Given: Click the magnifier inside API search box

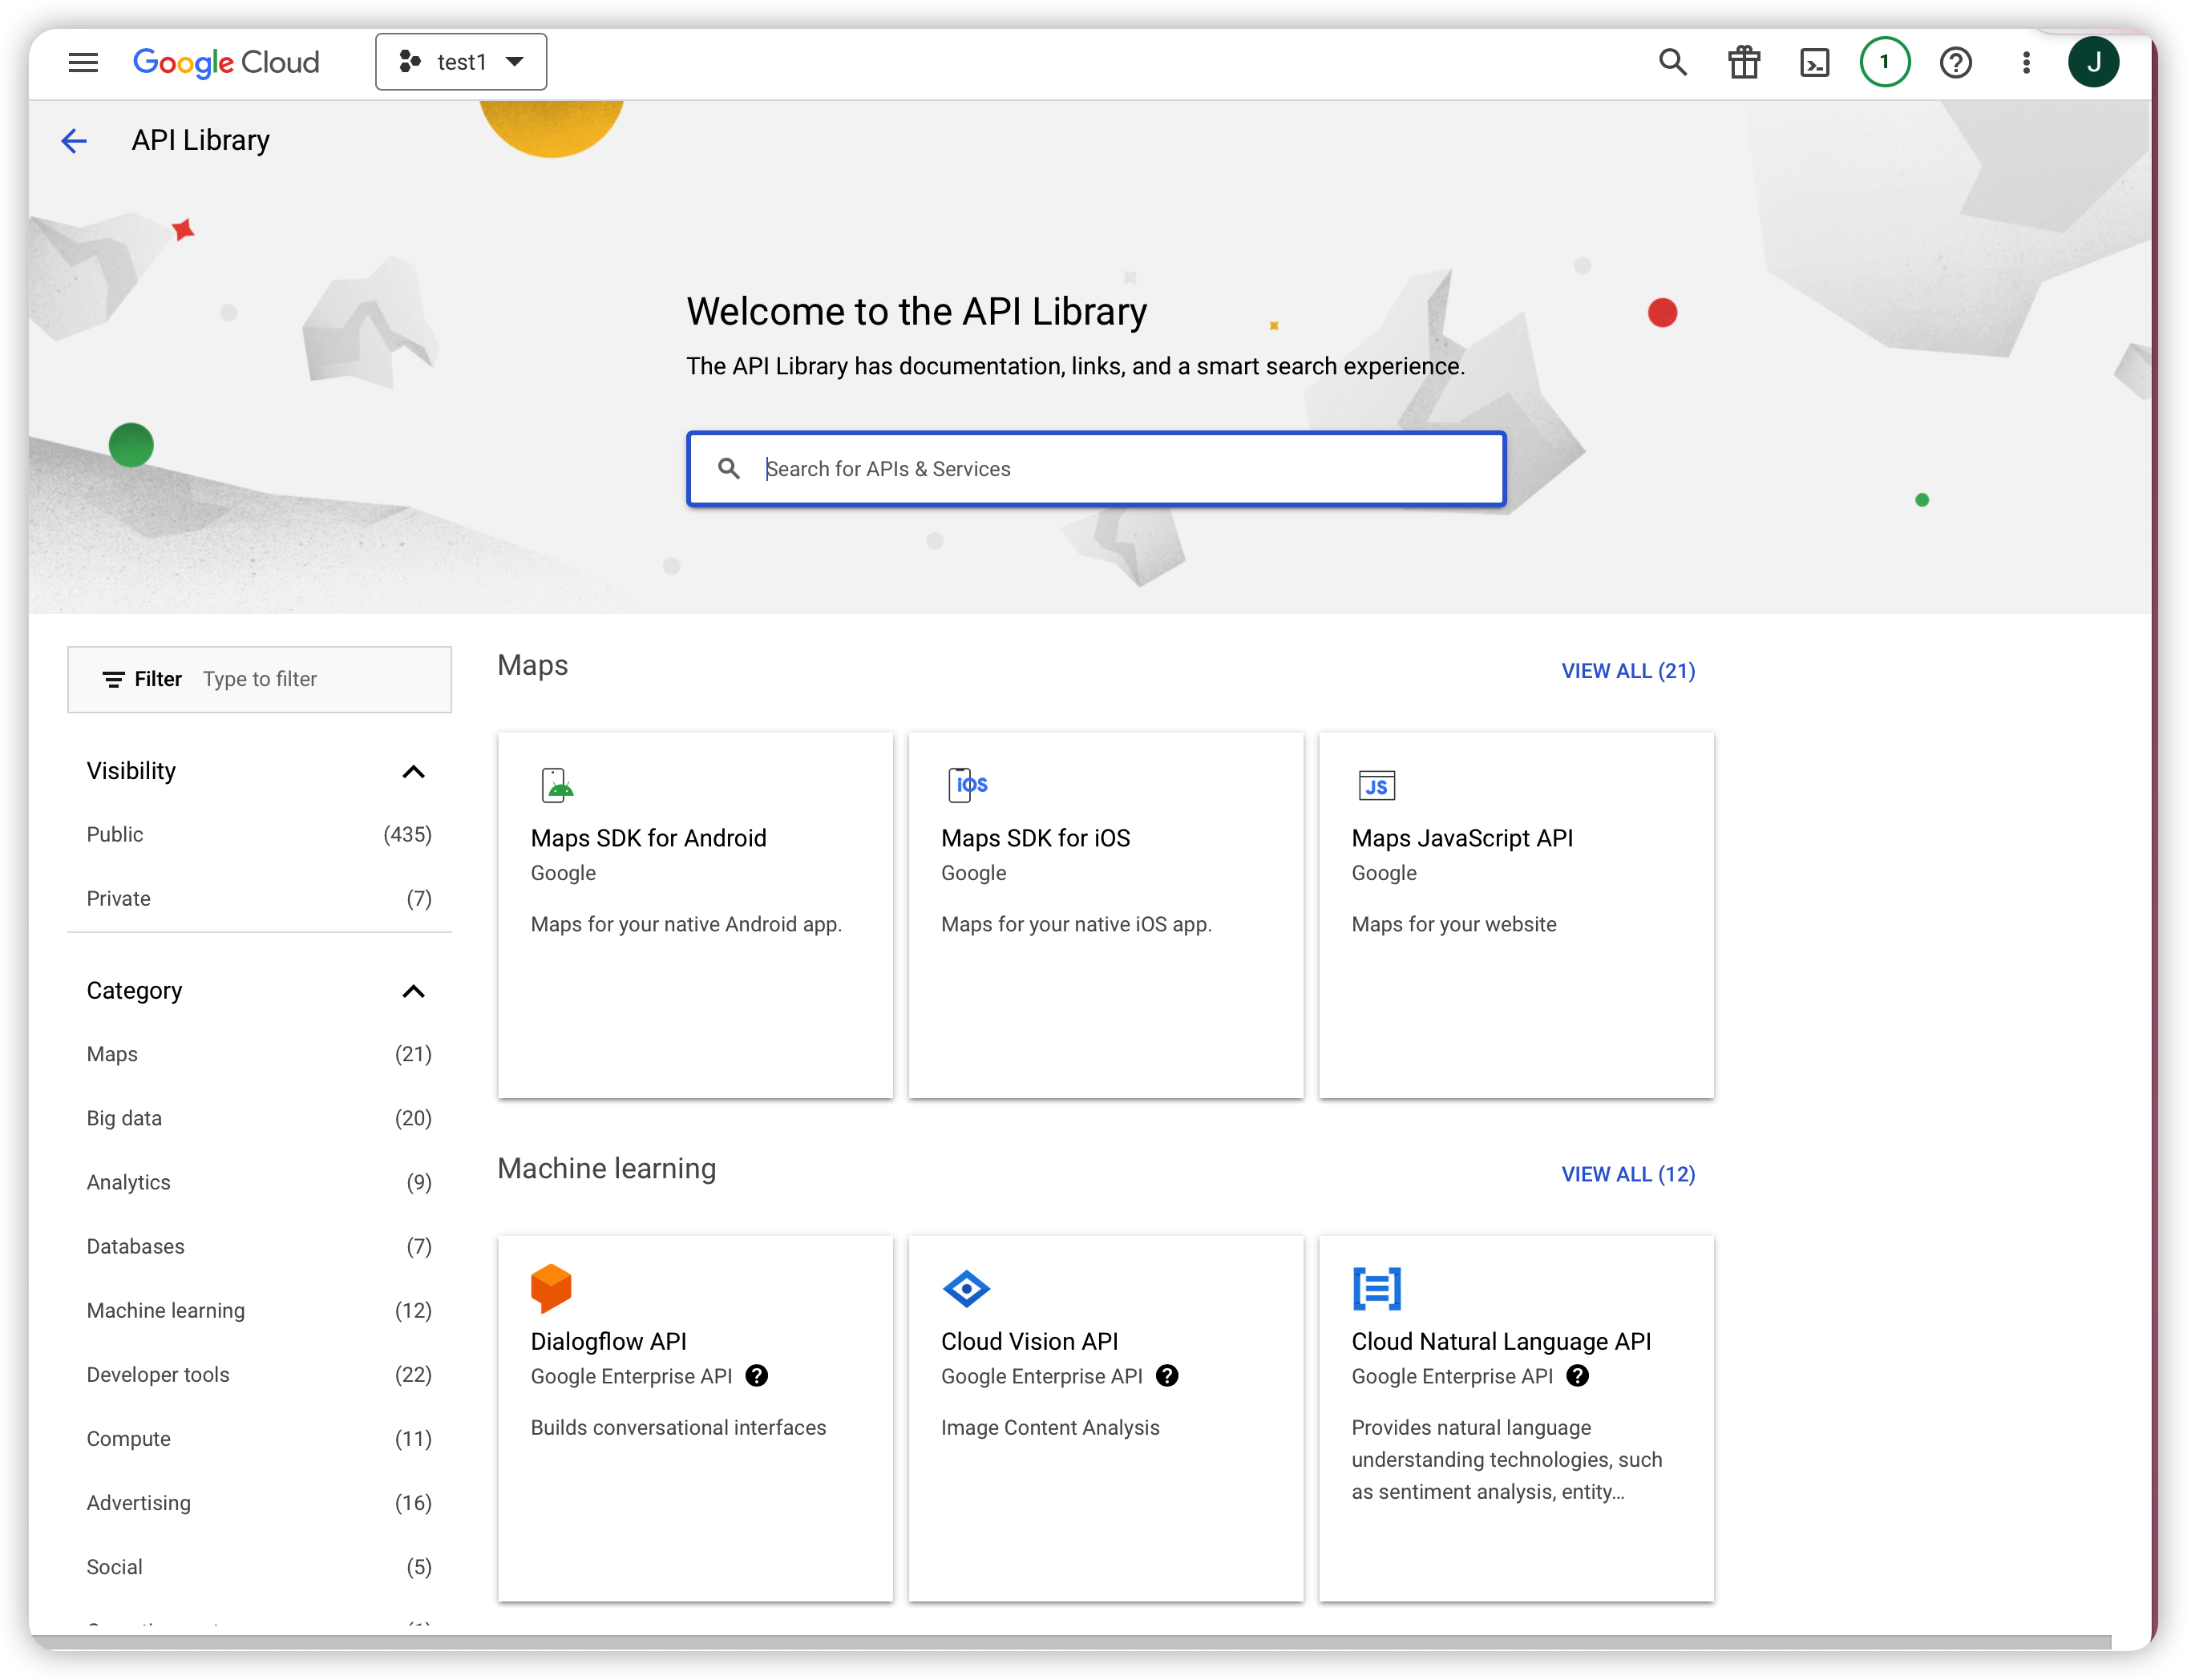Looking at the screenshot, I should 729,469.
